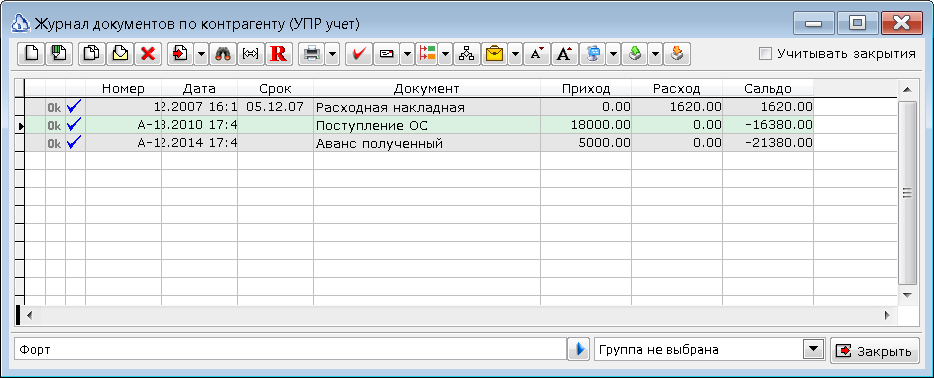Print using the printer icon
Viewport: 934px width, 378px height.
(x=312, y=54)
